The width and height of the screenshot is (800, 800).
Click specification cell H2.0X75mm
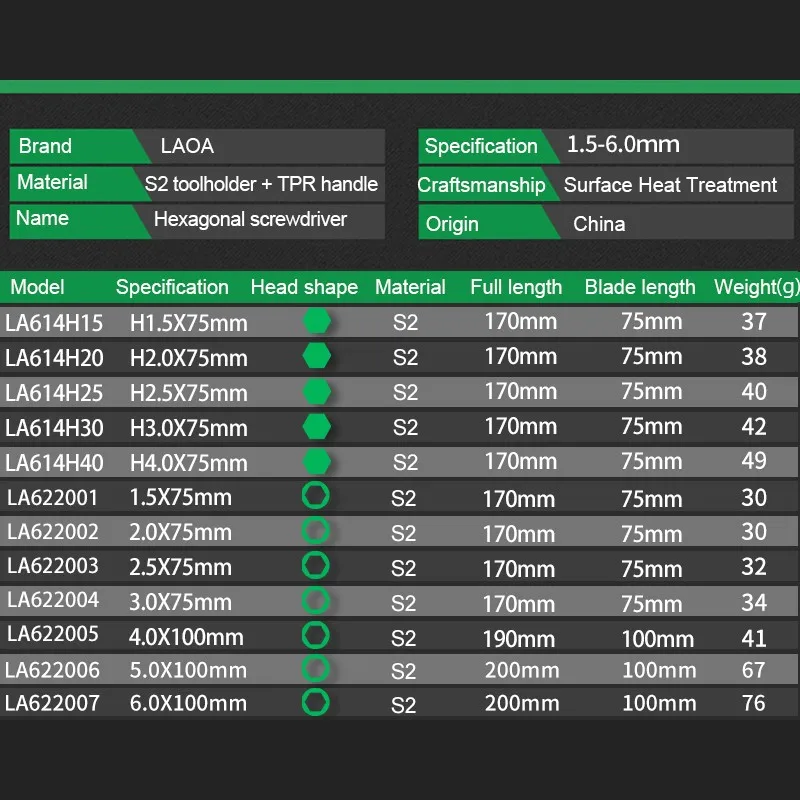[x=189, y=358]
